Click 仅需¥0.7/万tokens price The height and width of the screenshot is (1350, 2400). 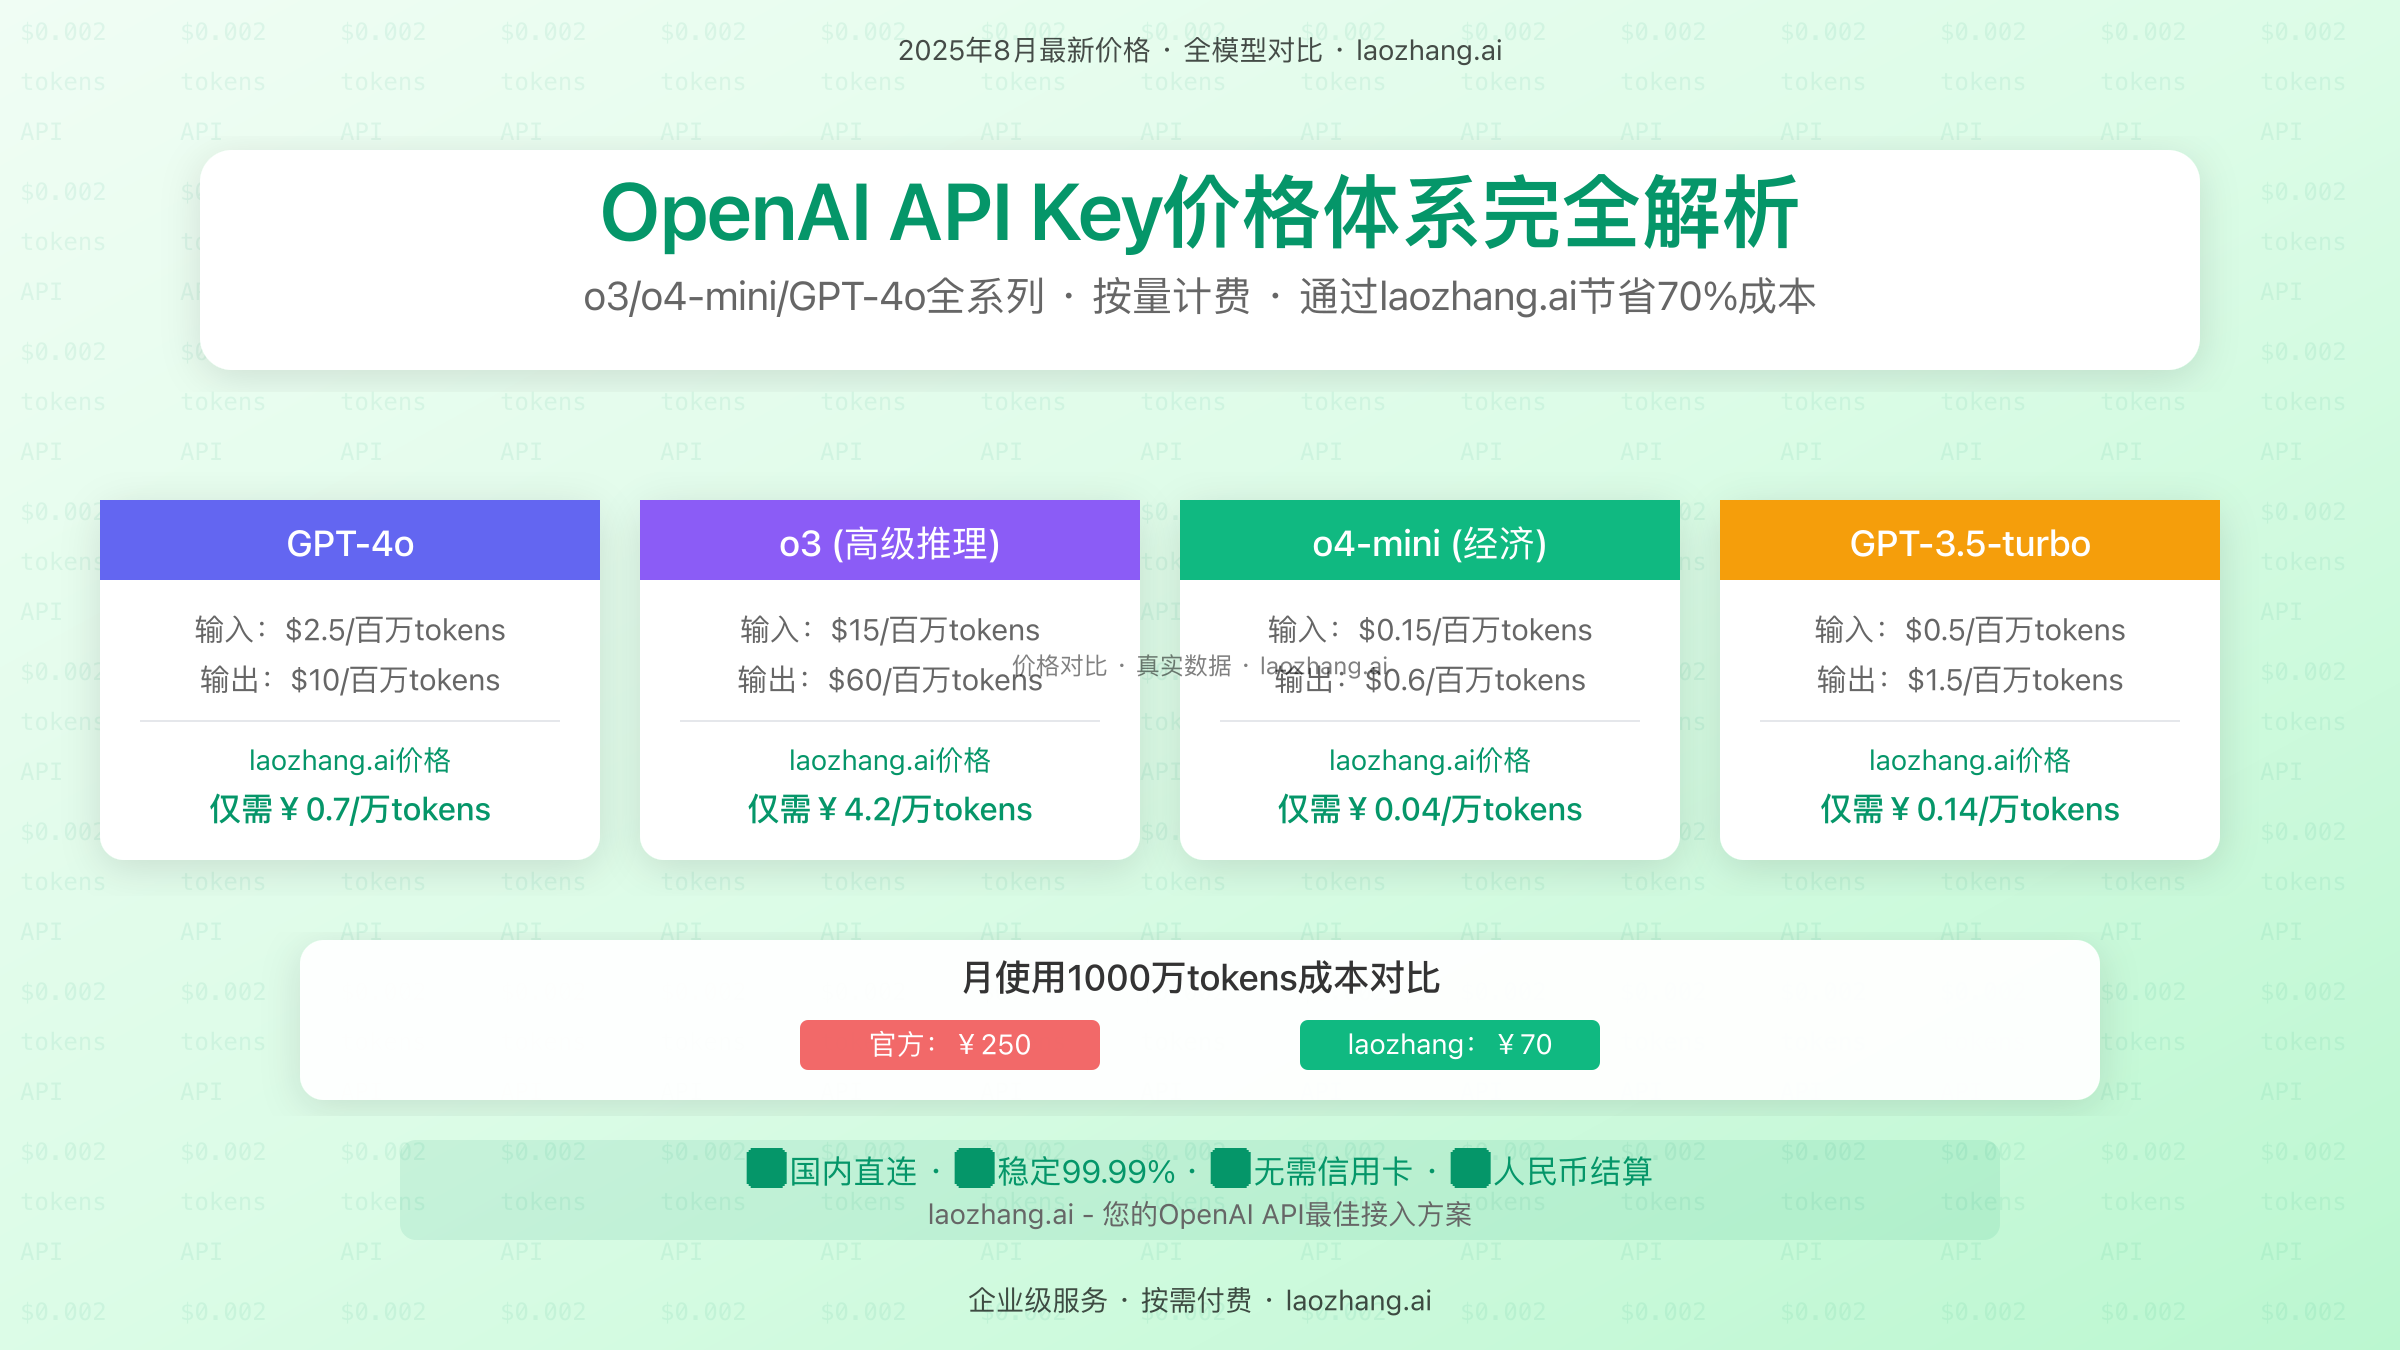coord(350,809)
